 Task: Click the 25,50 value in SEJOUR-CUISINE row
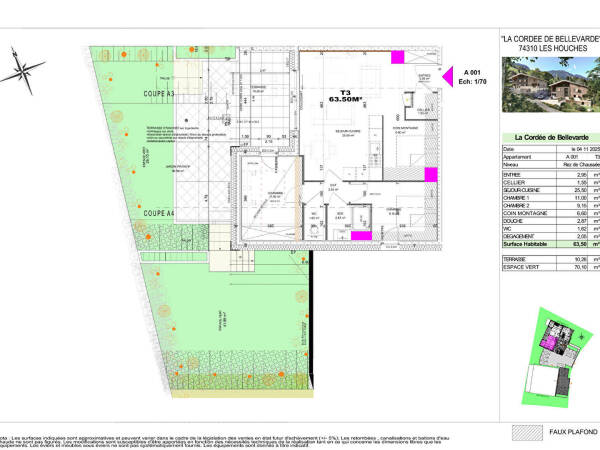point(580,190)
